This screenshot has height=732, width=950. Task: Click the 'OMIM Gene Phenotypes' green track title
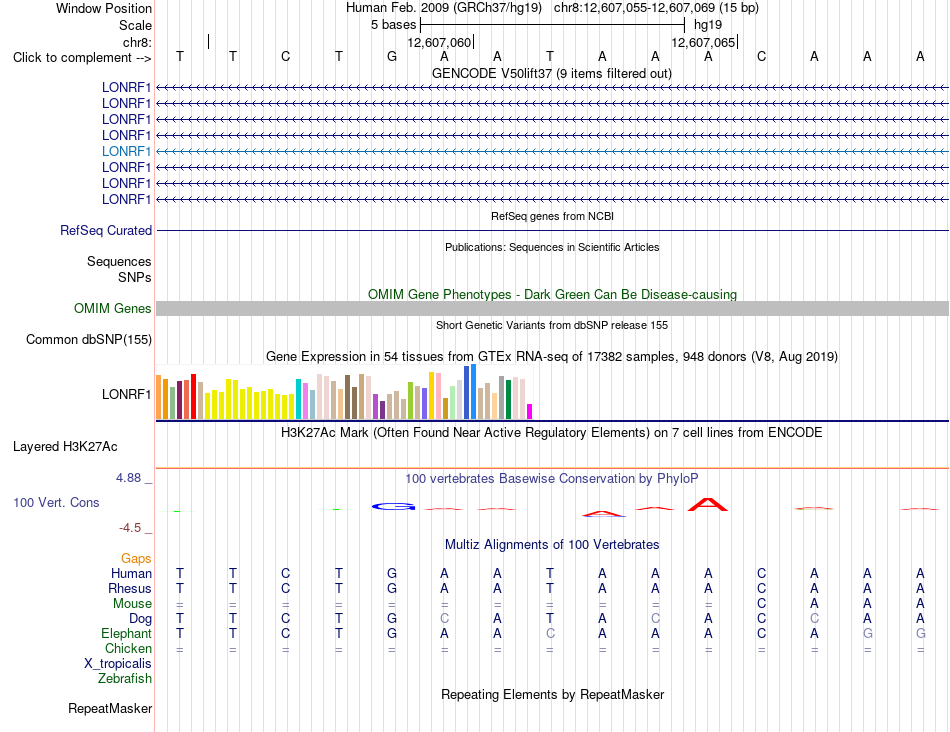click(x=552, y=294)
